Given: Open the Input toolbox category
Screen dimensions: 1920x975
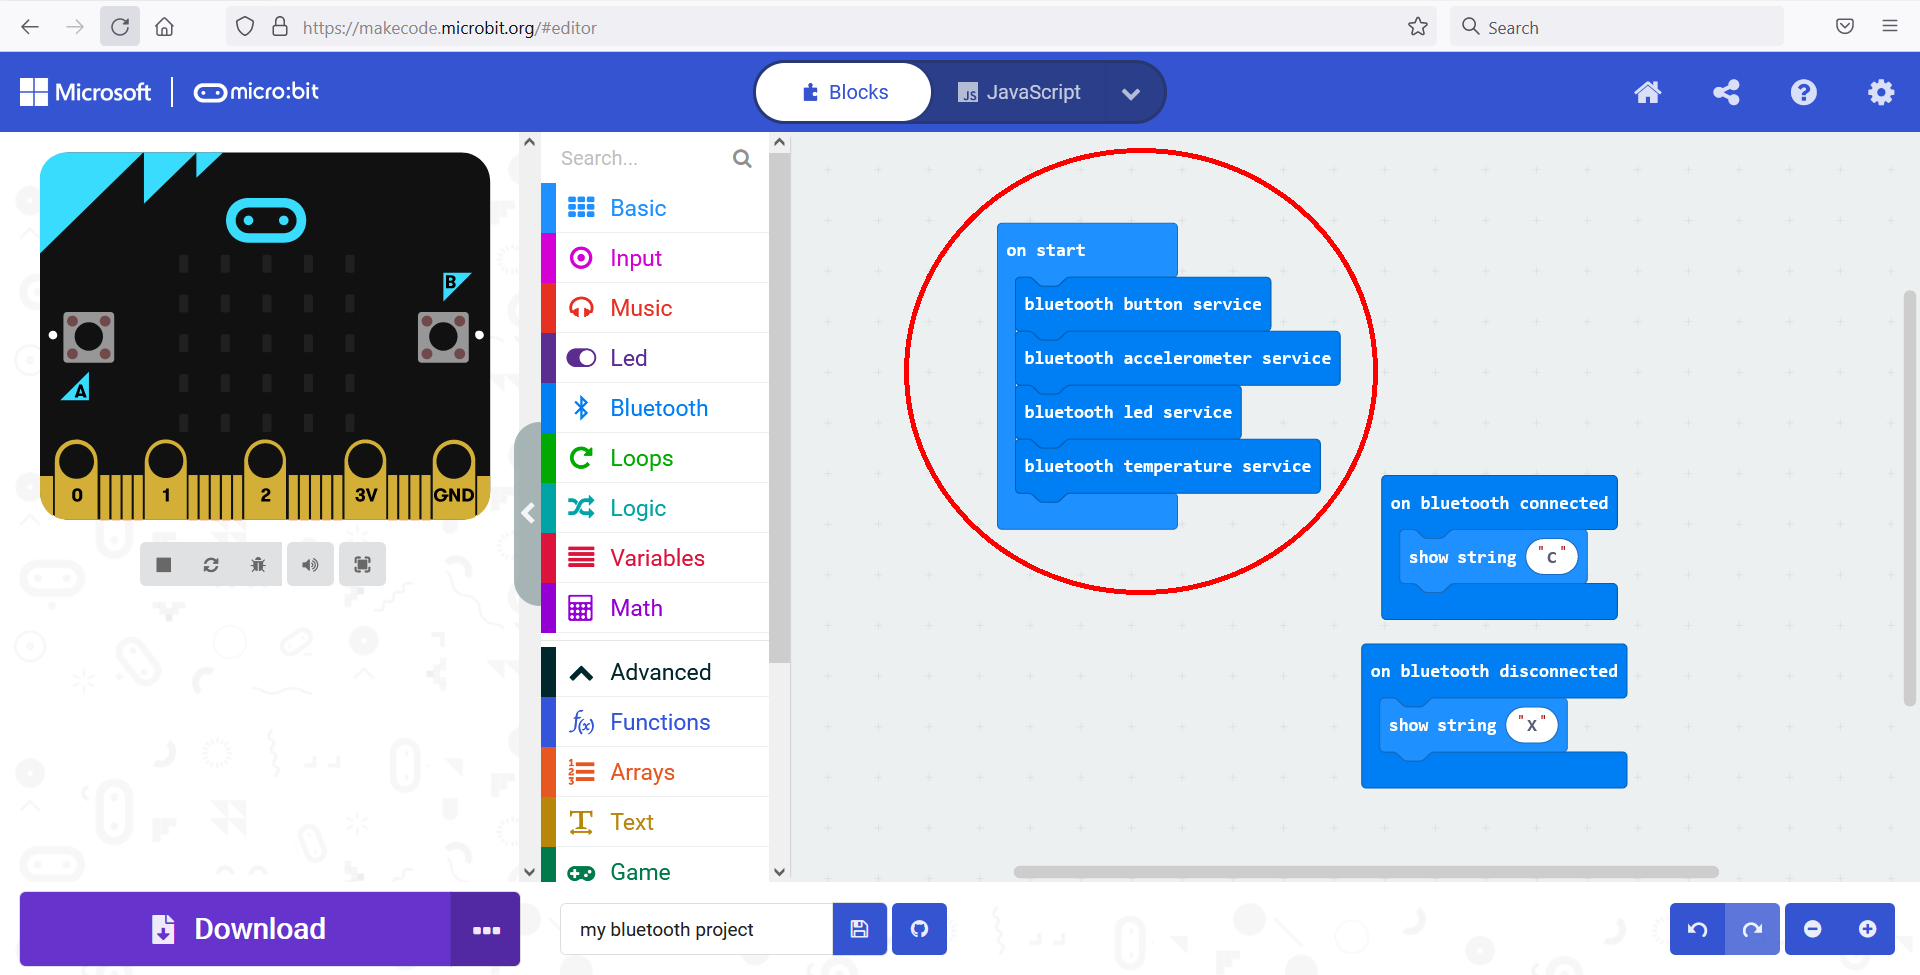Looking at the screenshot, I should (655, 258).
